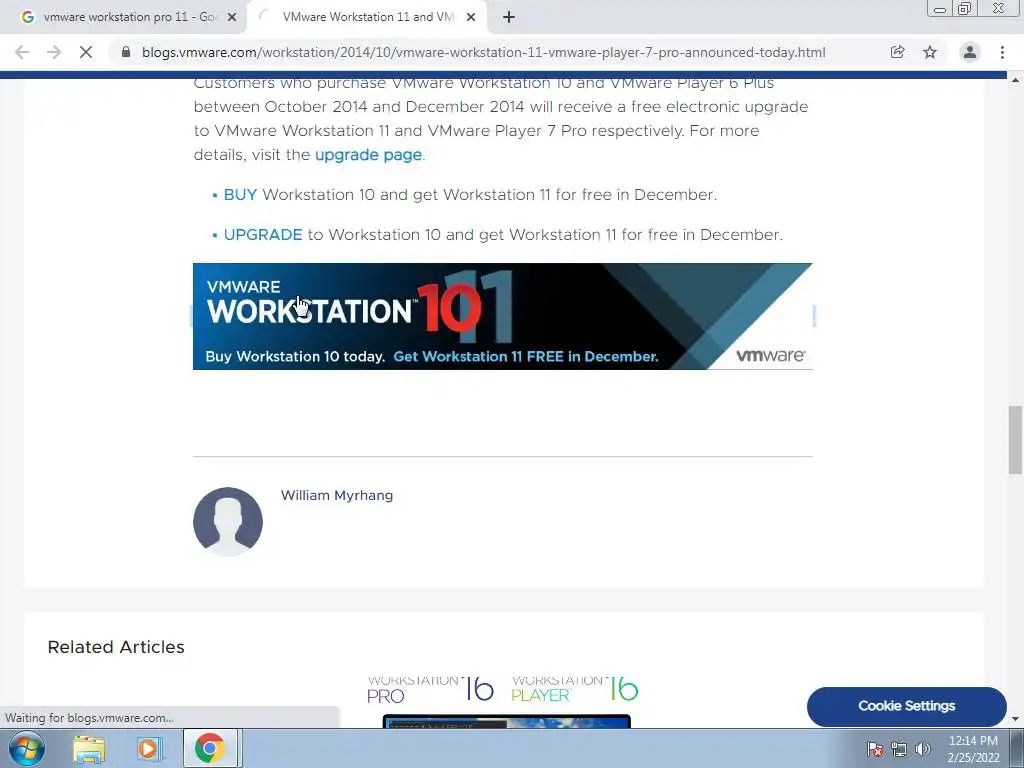Viewport: 1024px width, 768px height.
Task: Stop loading the page
Action: click(x=86, y=52)
